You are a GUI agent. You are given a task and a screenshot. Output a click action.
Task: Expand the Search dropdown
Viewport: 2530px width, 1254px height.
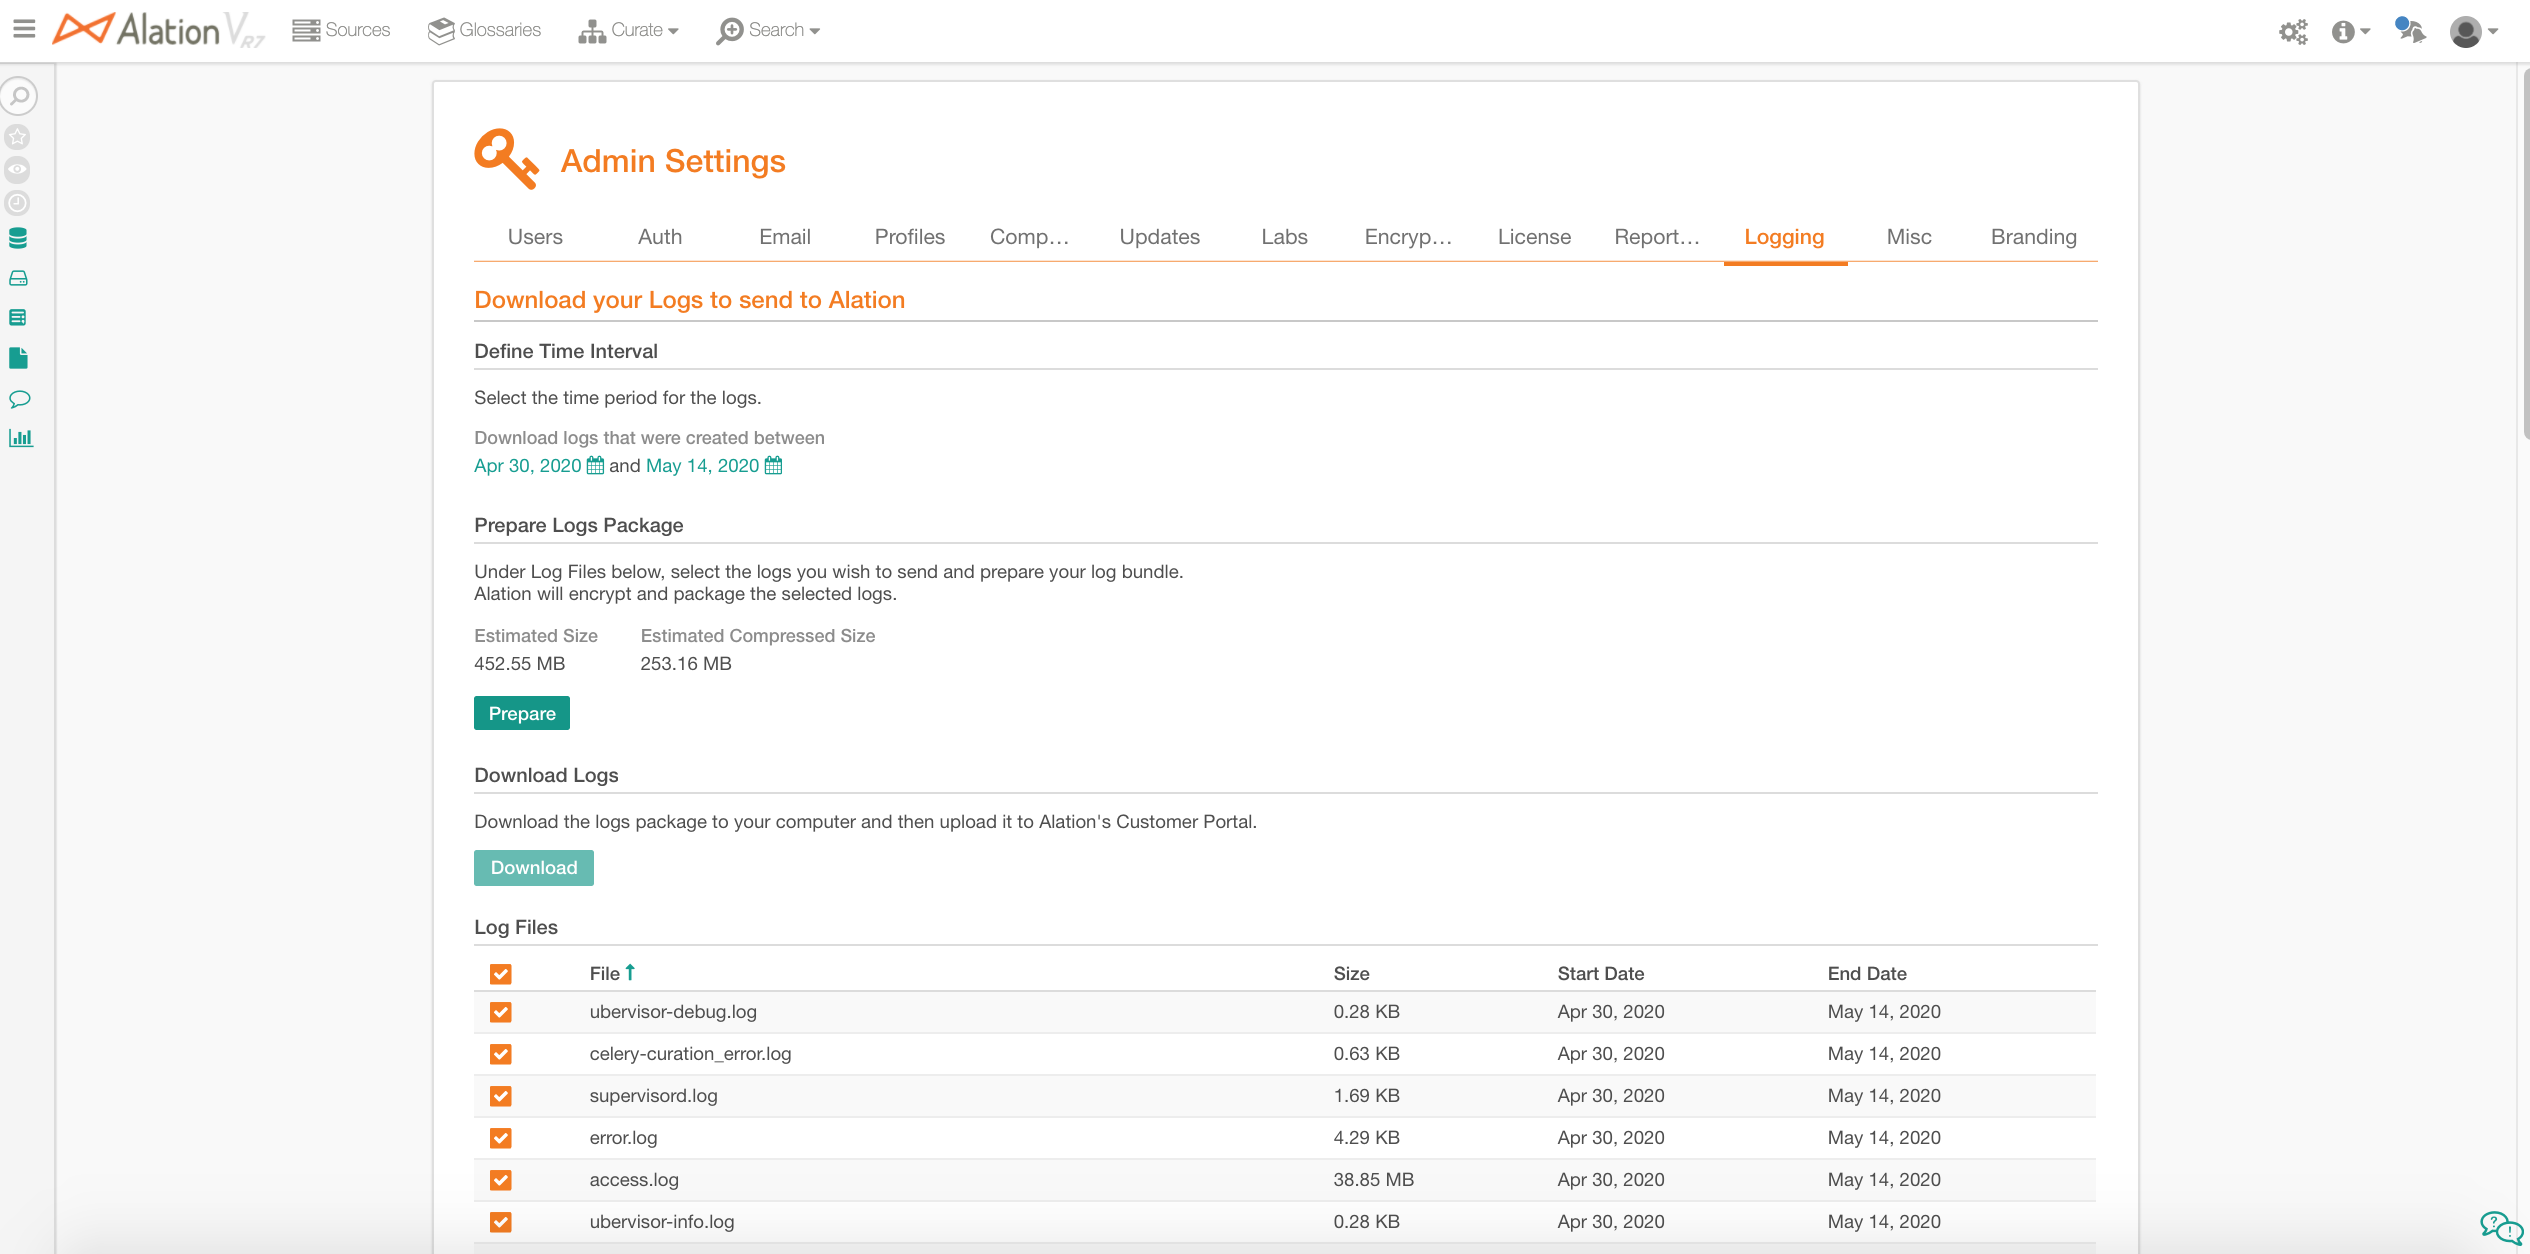[768, 30]
